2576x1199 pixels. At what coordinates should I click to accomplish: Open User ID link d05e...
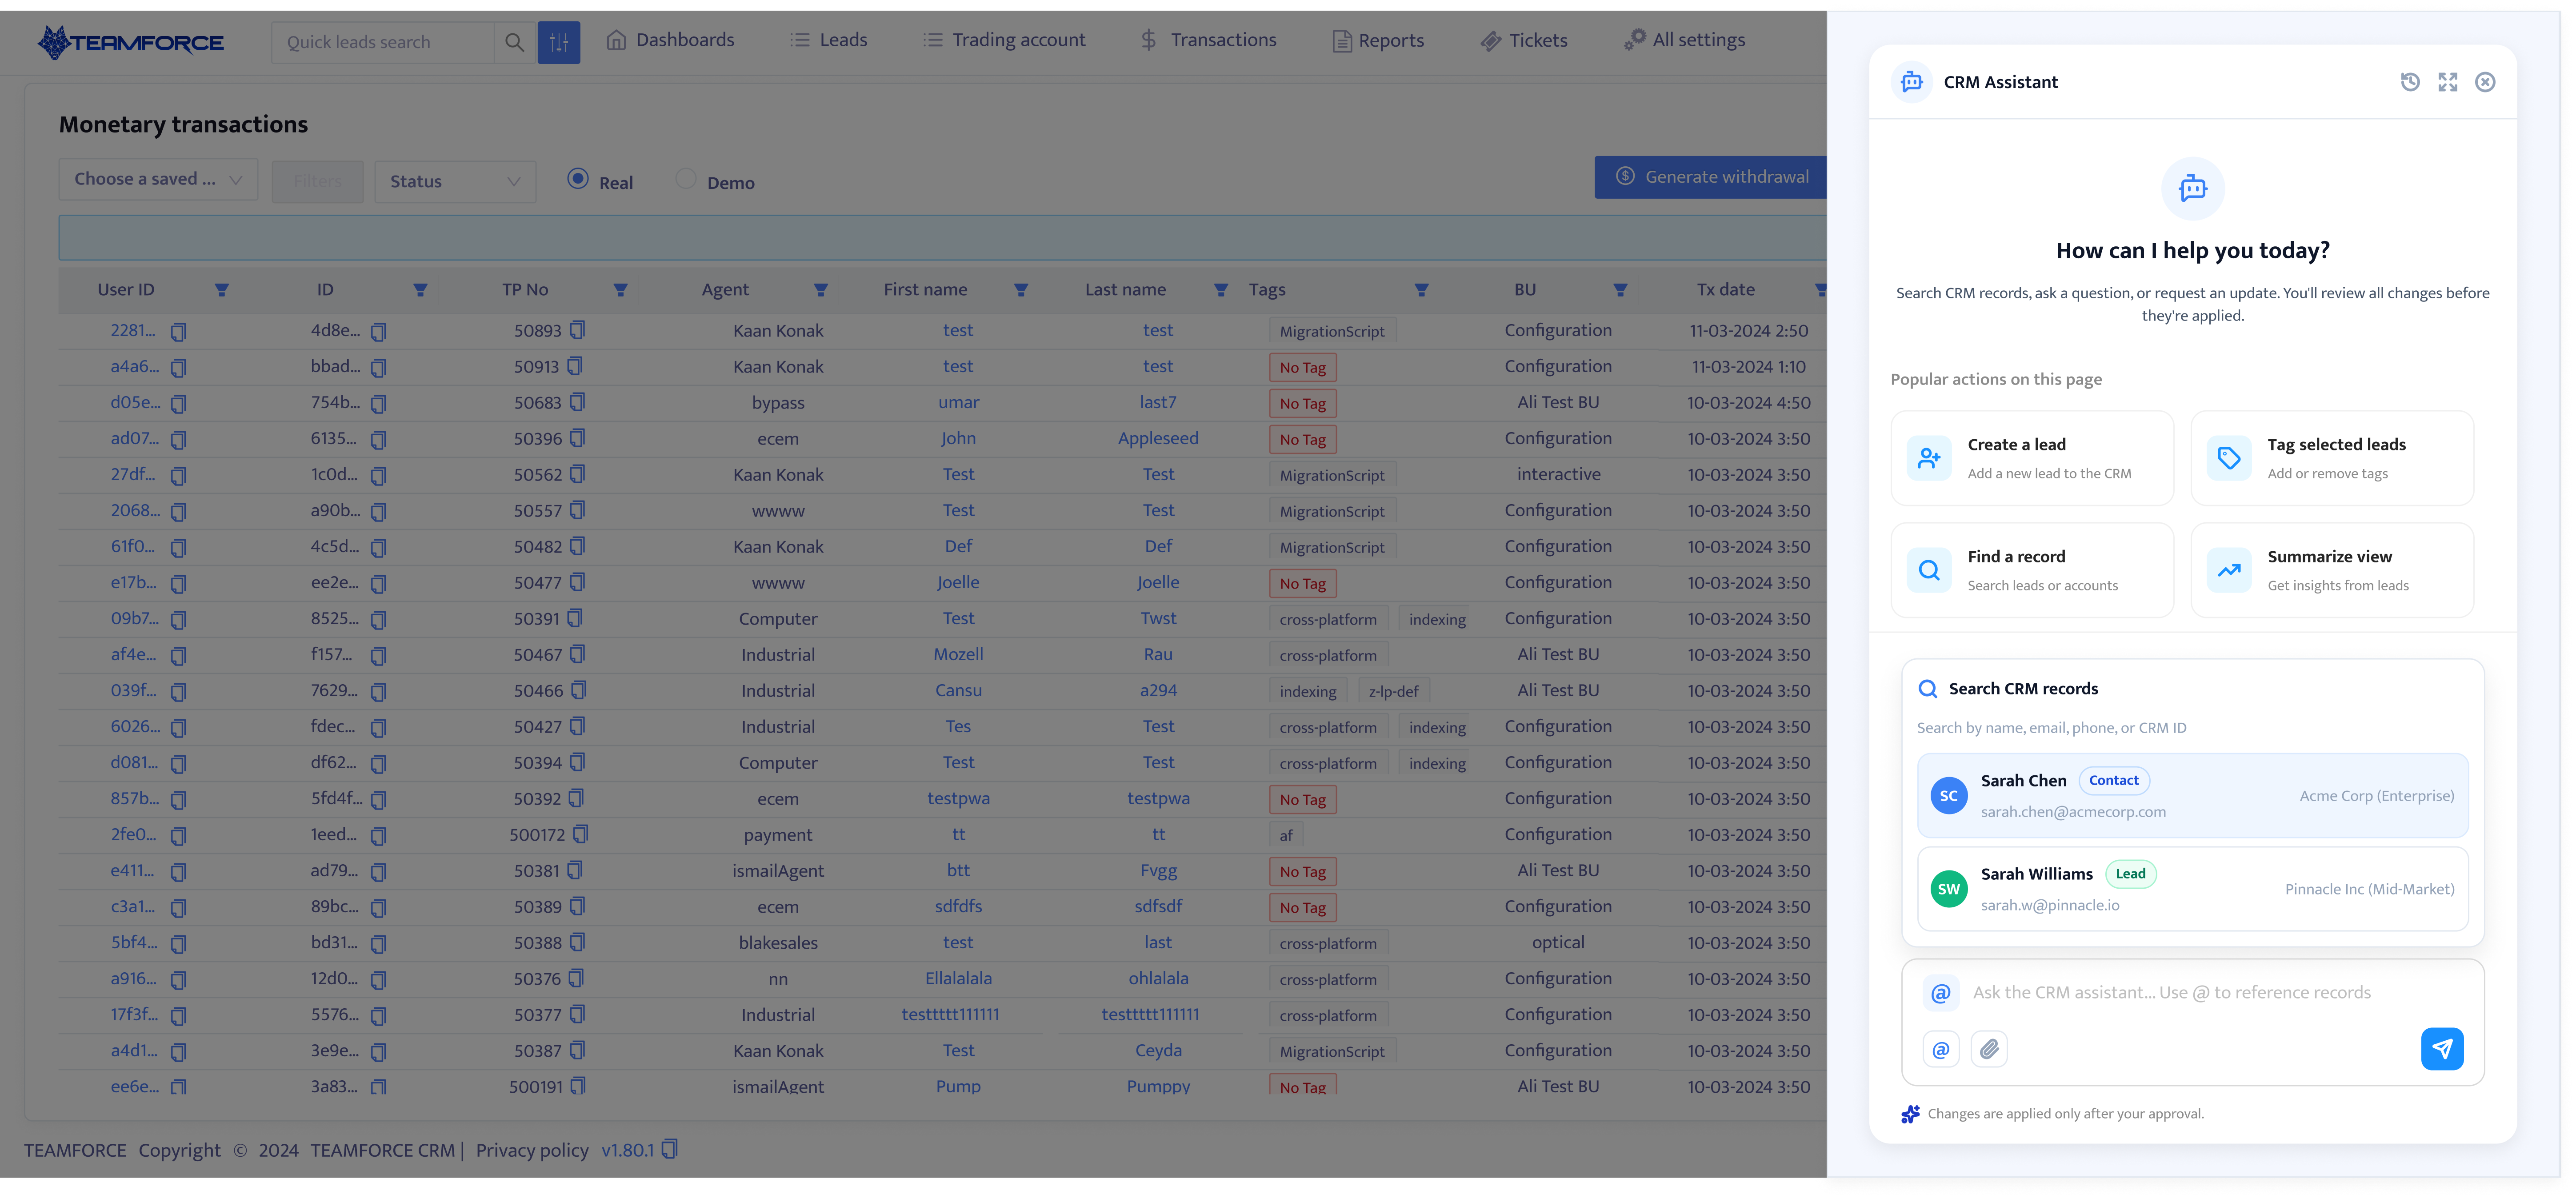(135, 402)
